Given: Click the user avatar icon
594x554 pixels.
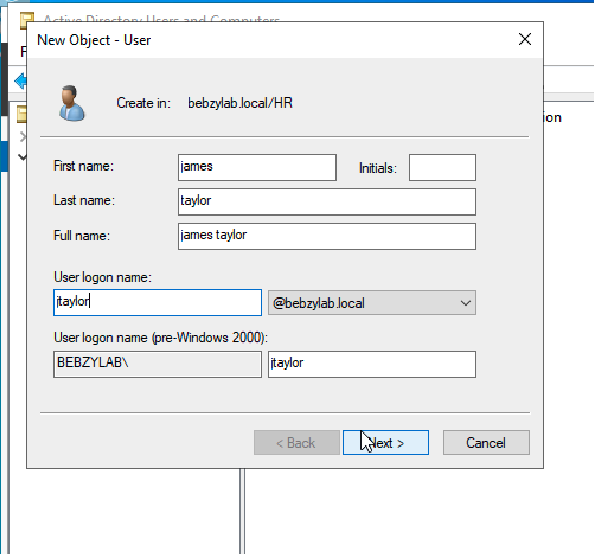Looking at the screenshot, I should (72, 103).
